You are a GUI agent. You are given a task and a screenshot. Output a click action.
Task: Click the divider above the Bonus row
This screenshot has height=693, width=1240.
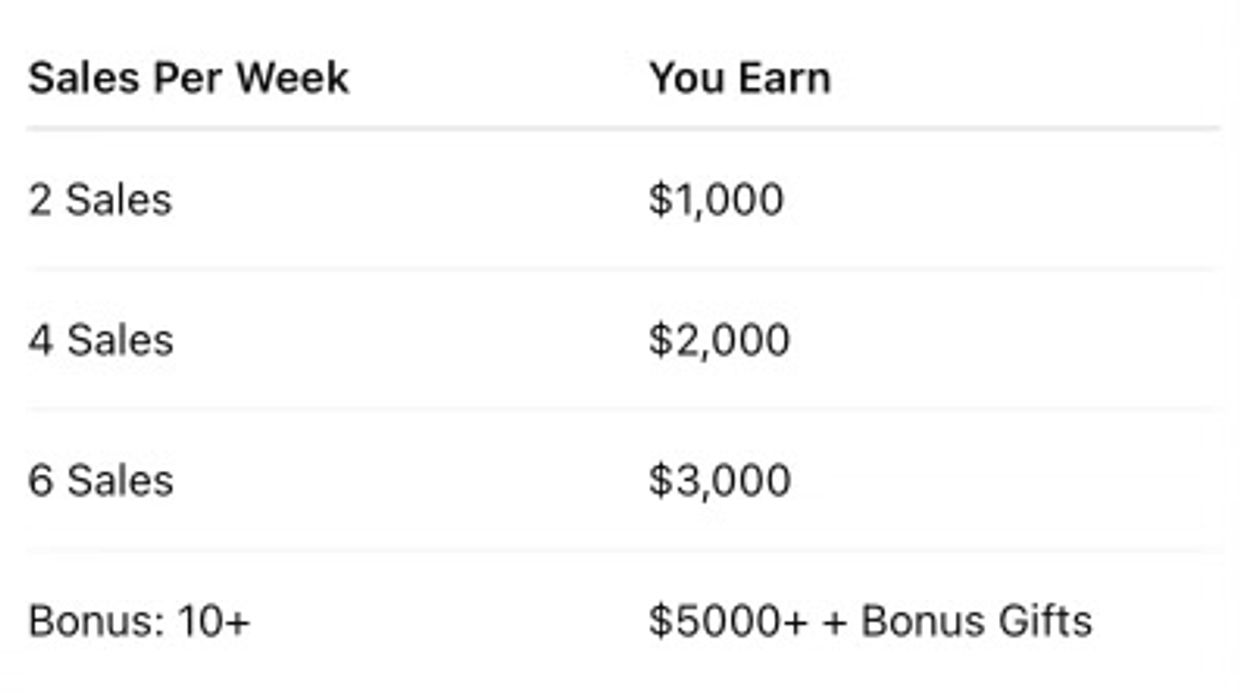pyautogui.click(x=622, y=550)
